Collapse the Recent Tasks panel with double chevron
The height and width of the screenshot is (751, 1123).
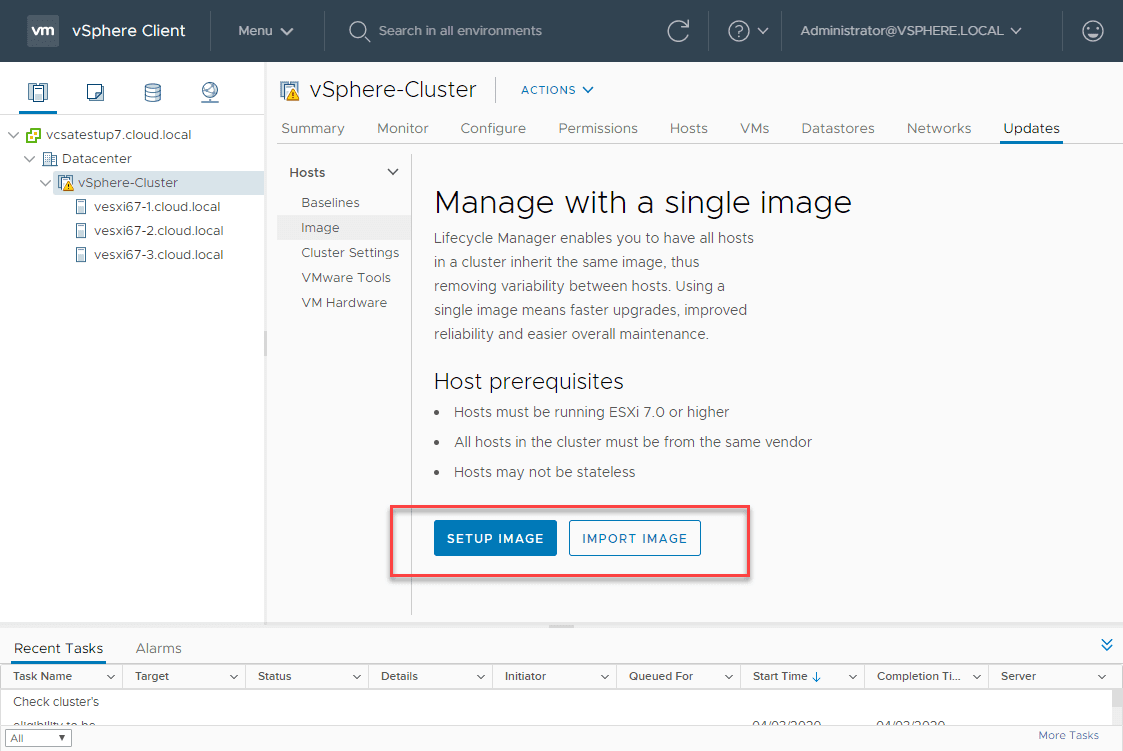coord(1107,645)
